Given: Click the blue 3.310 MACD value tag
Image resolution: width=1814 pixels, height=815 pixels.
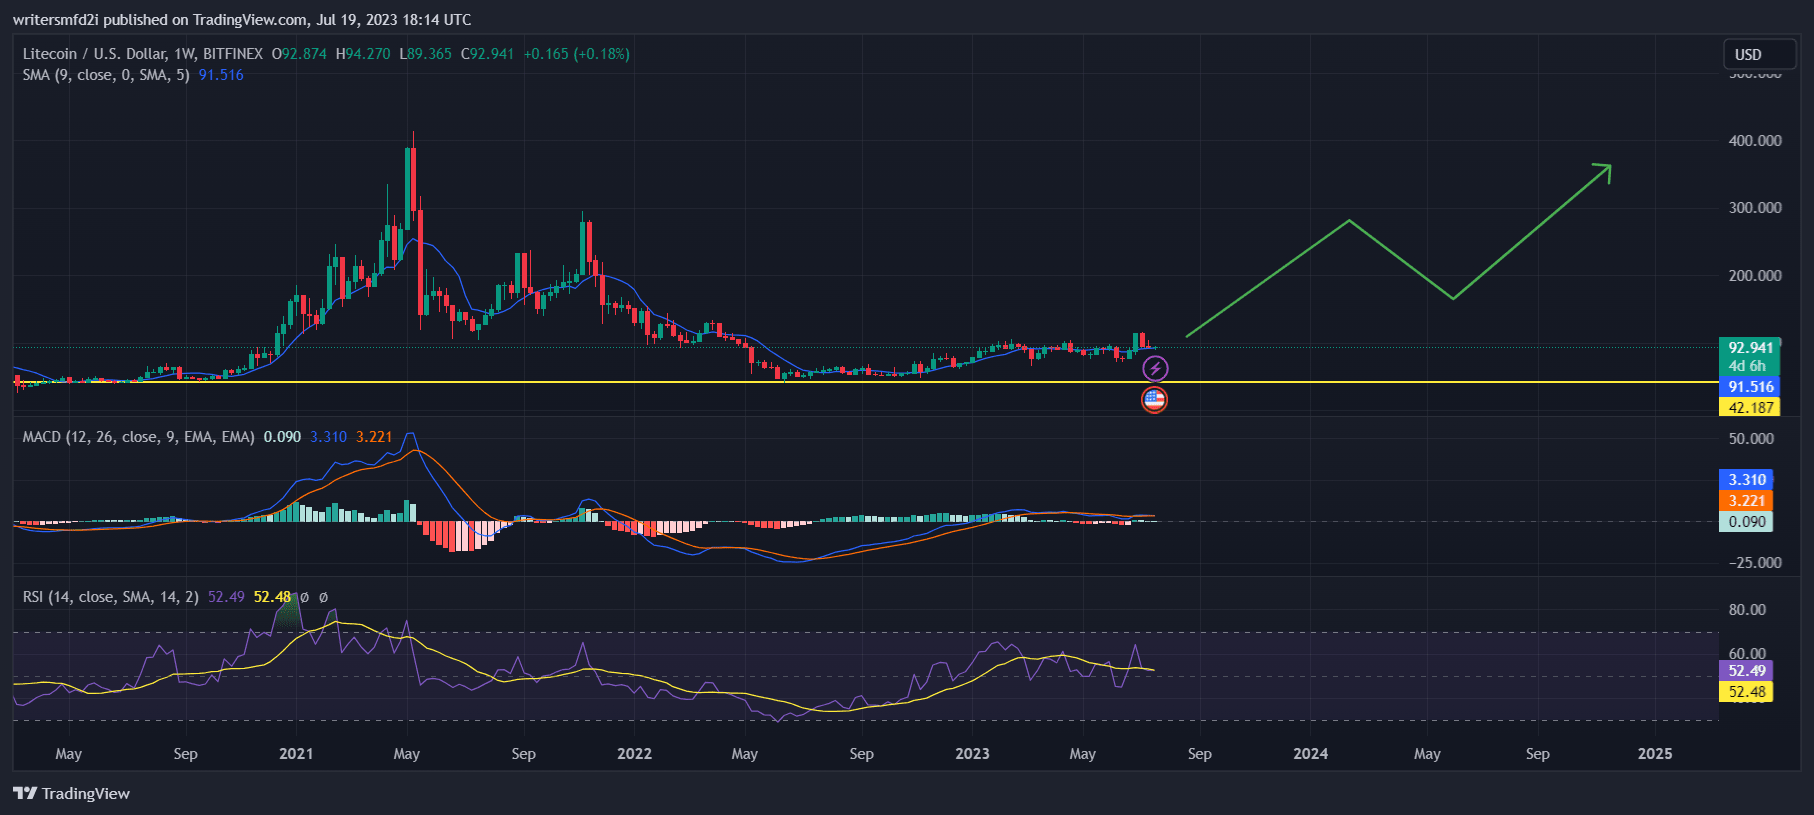Looking at the screenshot, I should [x=1745, y=480].
